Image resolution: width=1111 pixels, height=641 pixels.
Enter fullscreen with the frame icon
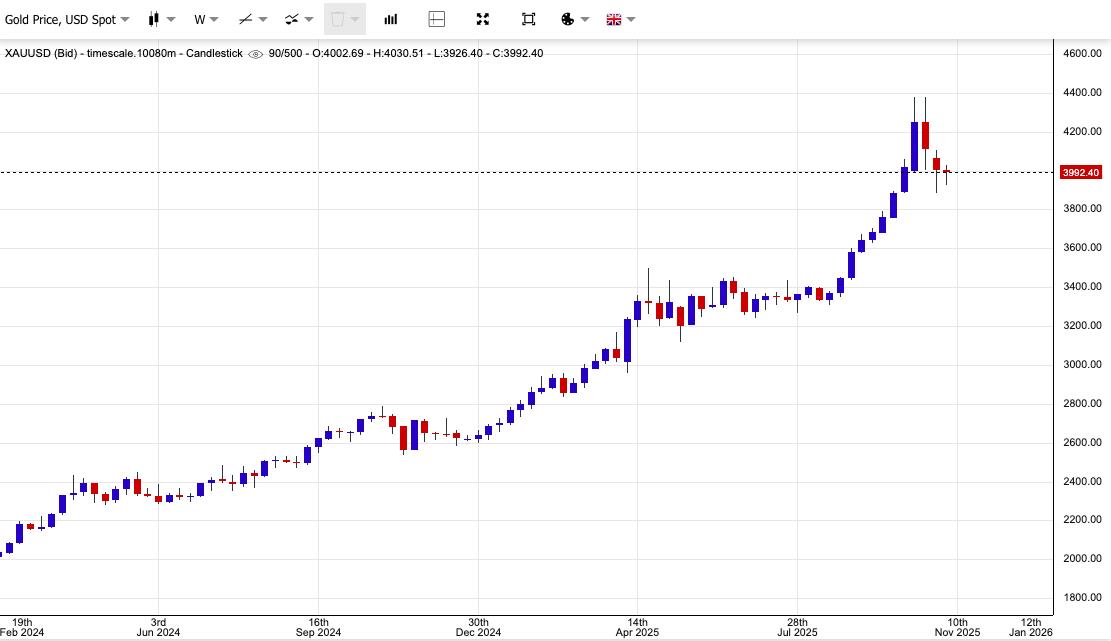[528, 19]
